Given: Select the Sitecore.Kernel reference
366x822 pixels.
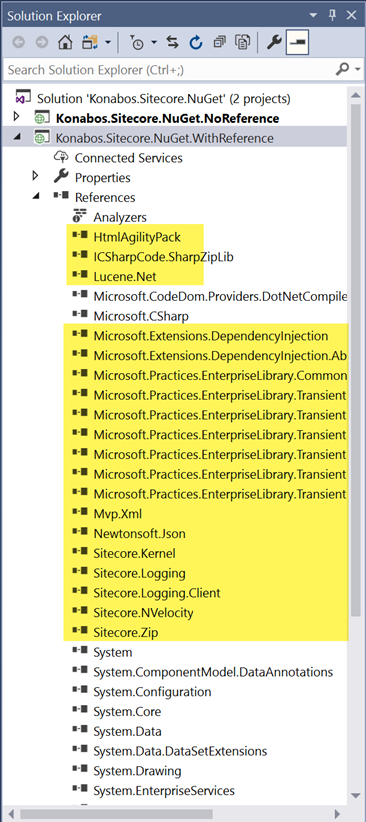Looking at the screenshot, I should point(134,553).
